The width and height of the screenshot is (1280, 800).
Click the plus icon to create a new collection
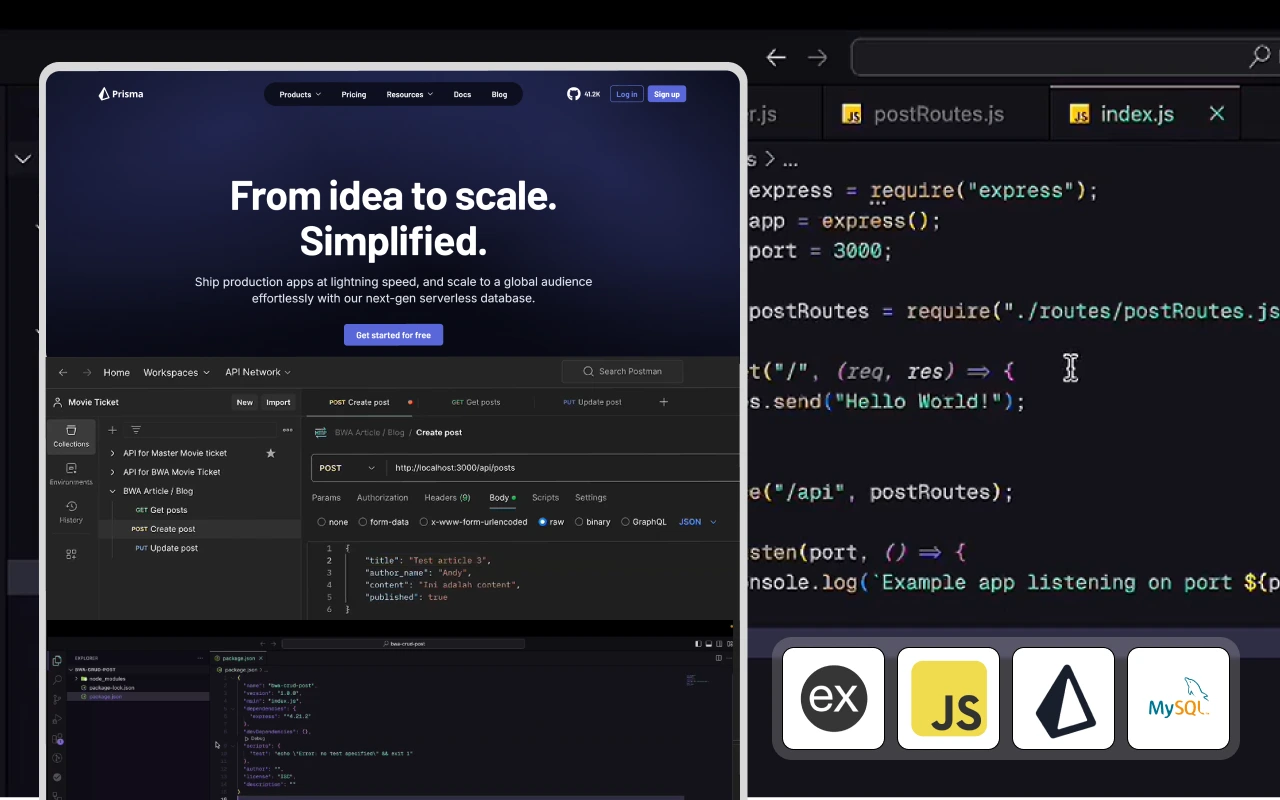[113, 430]
